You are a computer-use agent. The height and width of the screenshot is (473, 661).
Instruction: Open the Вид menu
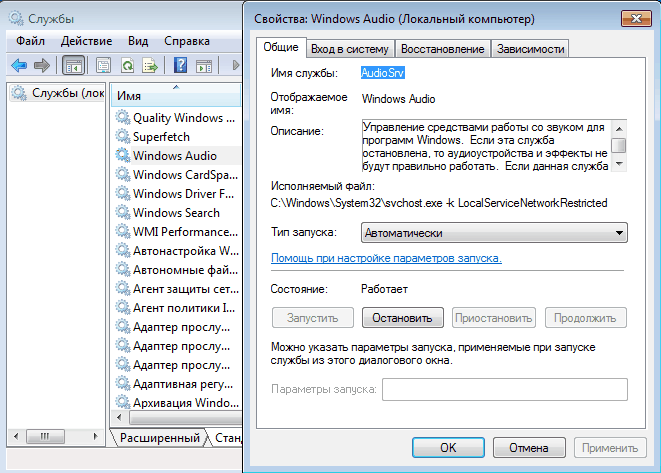pos(138,41)
